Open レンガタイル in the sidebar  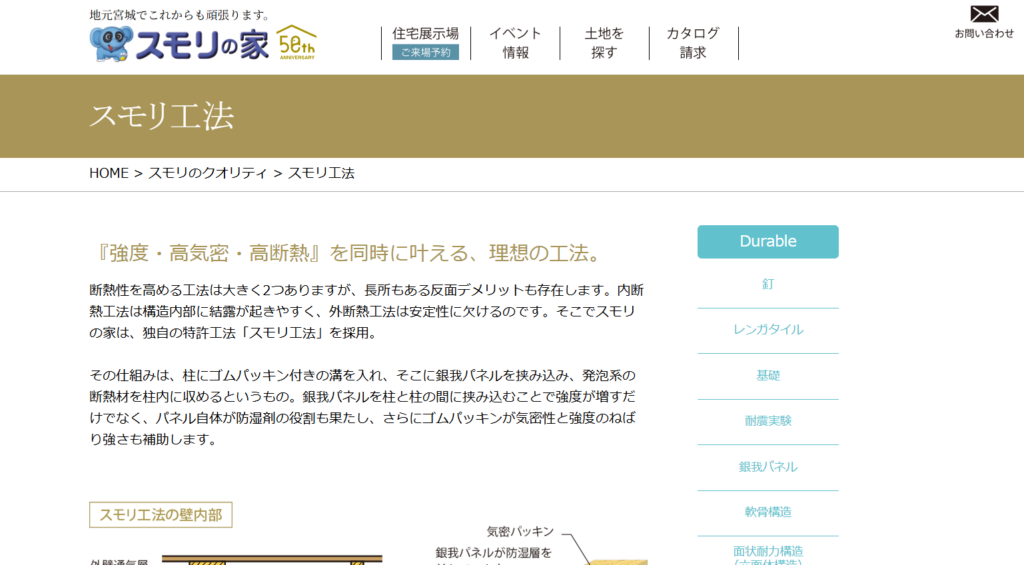click(768, 330)
